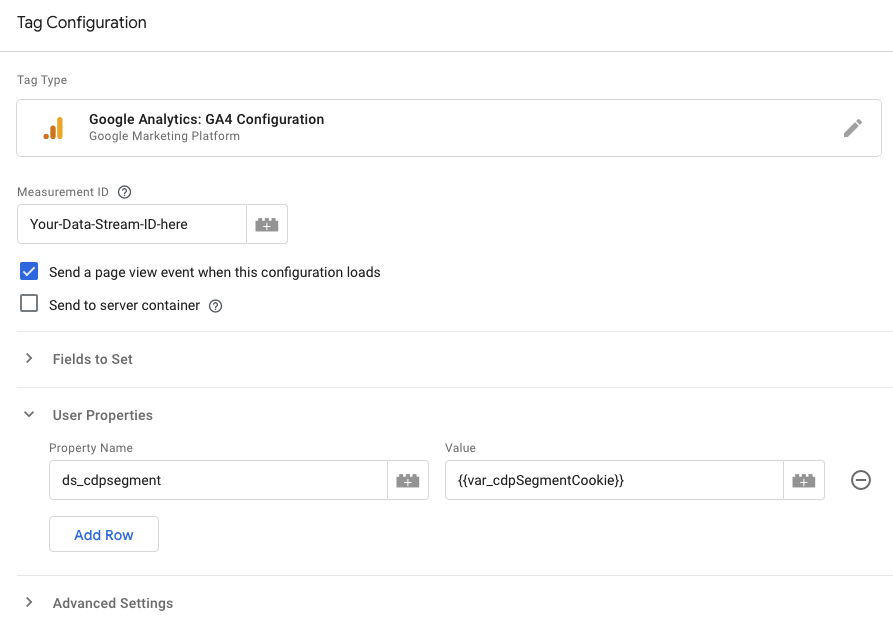Viewport: 893px width, 629px height.
Task: Enable Send to server container checkbox
Action: [29, 303]
